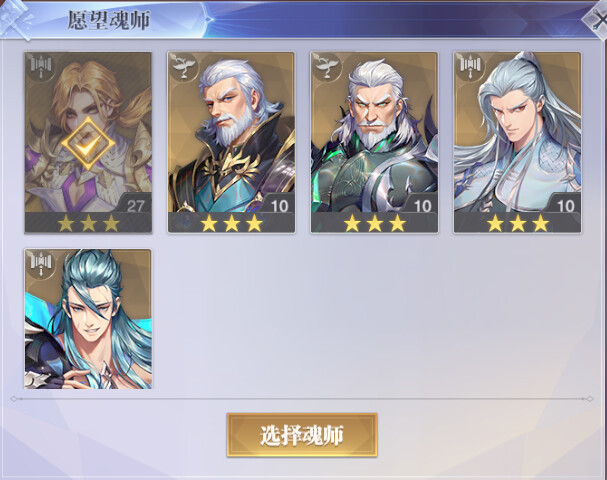Image resolution: width=607 pixels, height=480 pixels.
Task: Click the bird class icon on armored elder
Action: (327, 67)
